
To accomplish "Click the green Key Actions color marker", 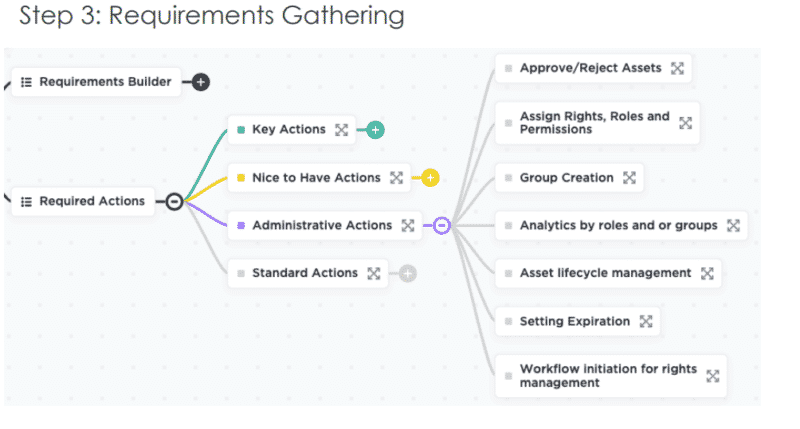I will tap(241, 129).
